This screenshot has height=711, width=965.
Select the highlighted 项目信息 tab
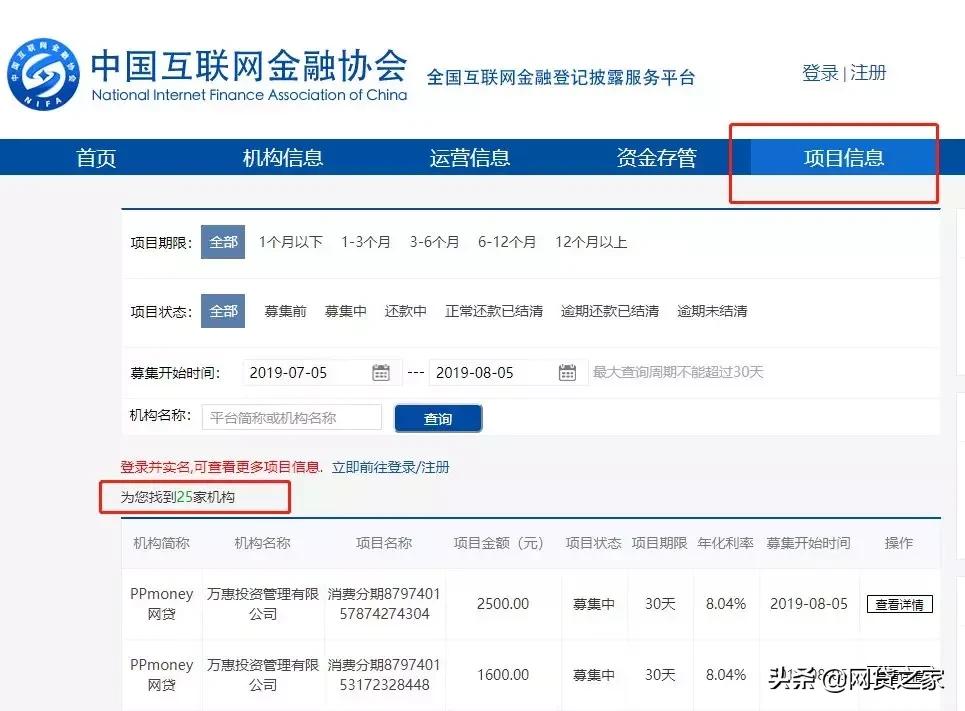(x=845, y=157)
